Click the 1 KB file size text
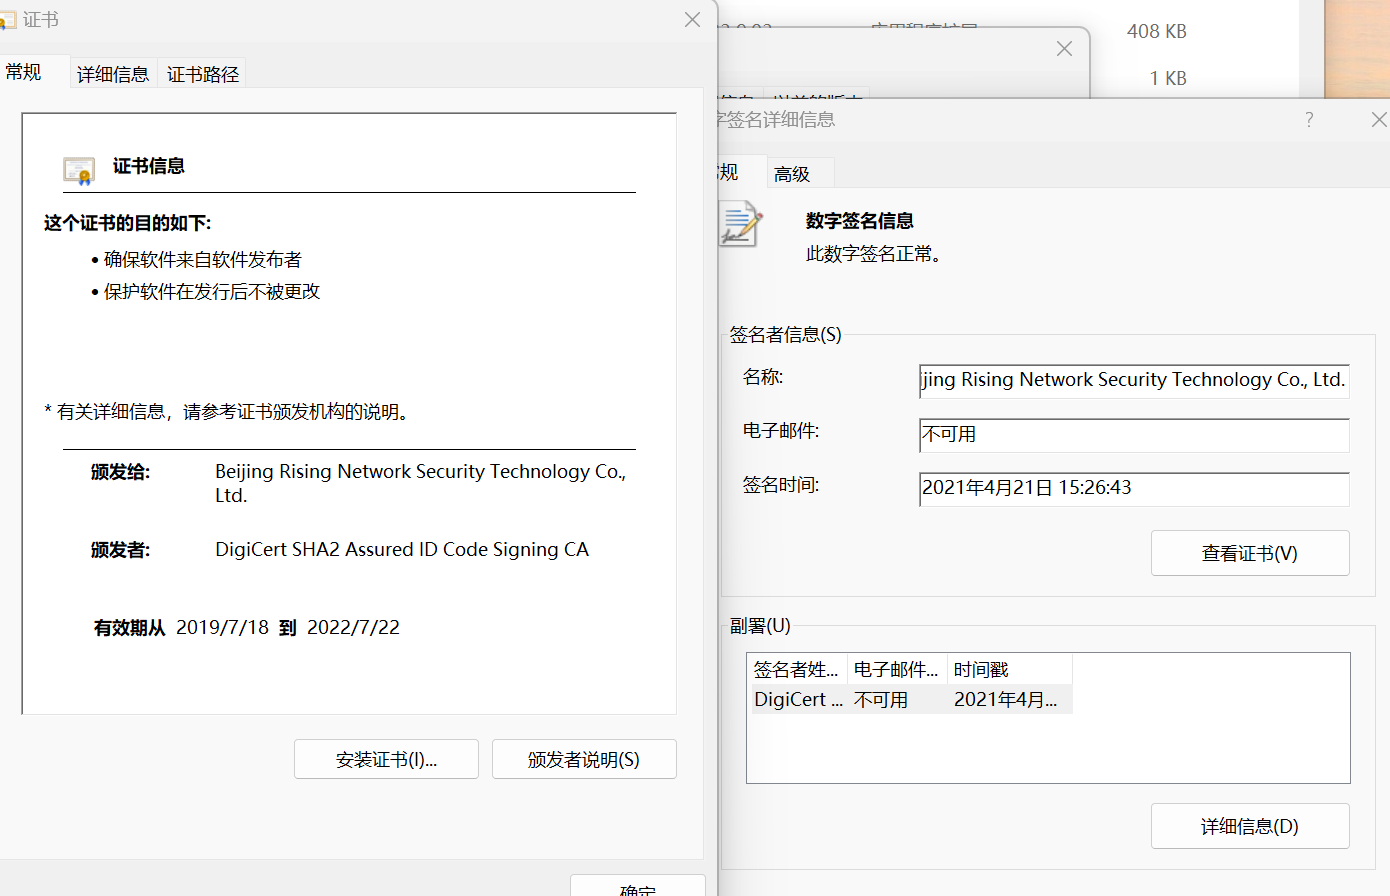The width and height of the screenshot is (1390, 896). coord(1168,78)
